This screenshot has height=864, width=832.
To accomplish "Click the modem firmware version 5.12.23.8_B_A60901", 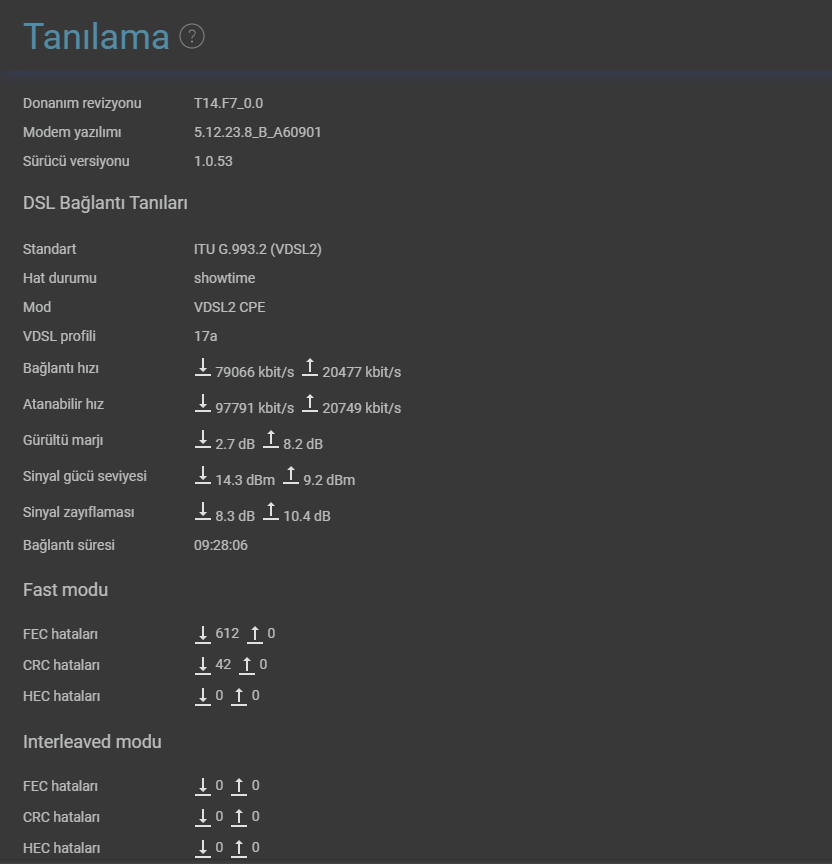I will tap(257, 132).
